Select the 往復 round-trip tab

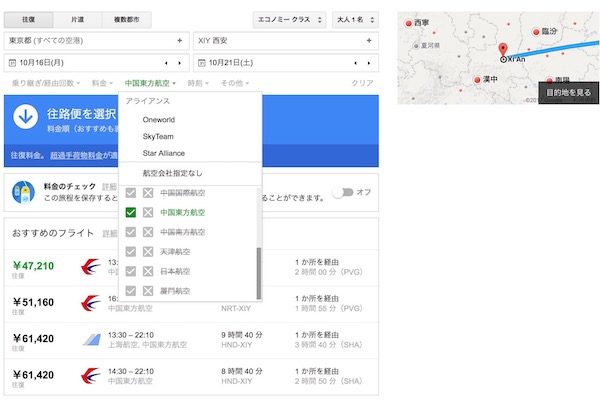click(x=29, y=20)
